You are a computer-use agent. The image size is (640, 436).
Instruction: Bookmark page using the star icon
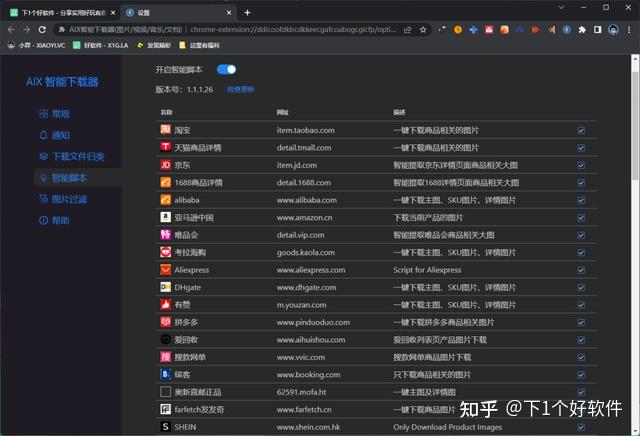coord(423,29)
